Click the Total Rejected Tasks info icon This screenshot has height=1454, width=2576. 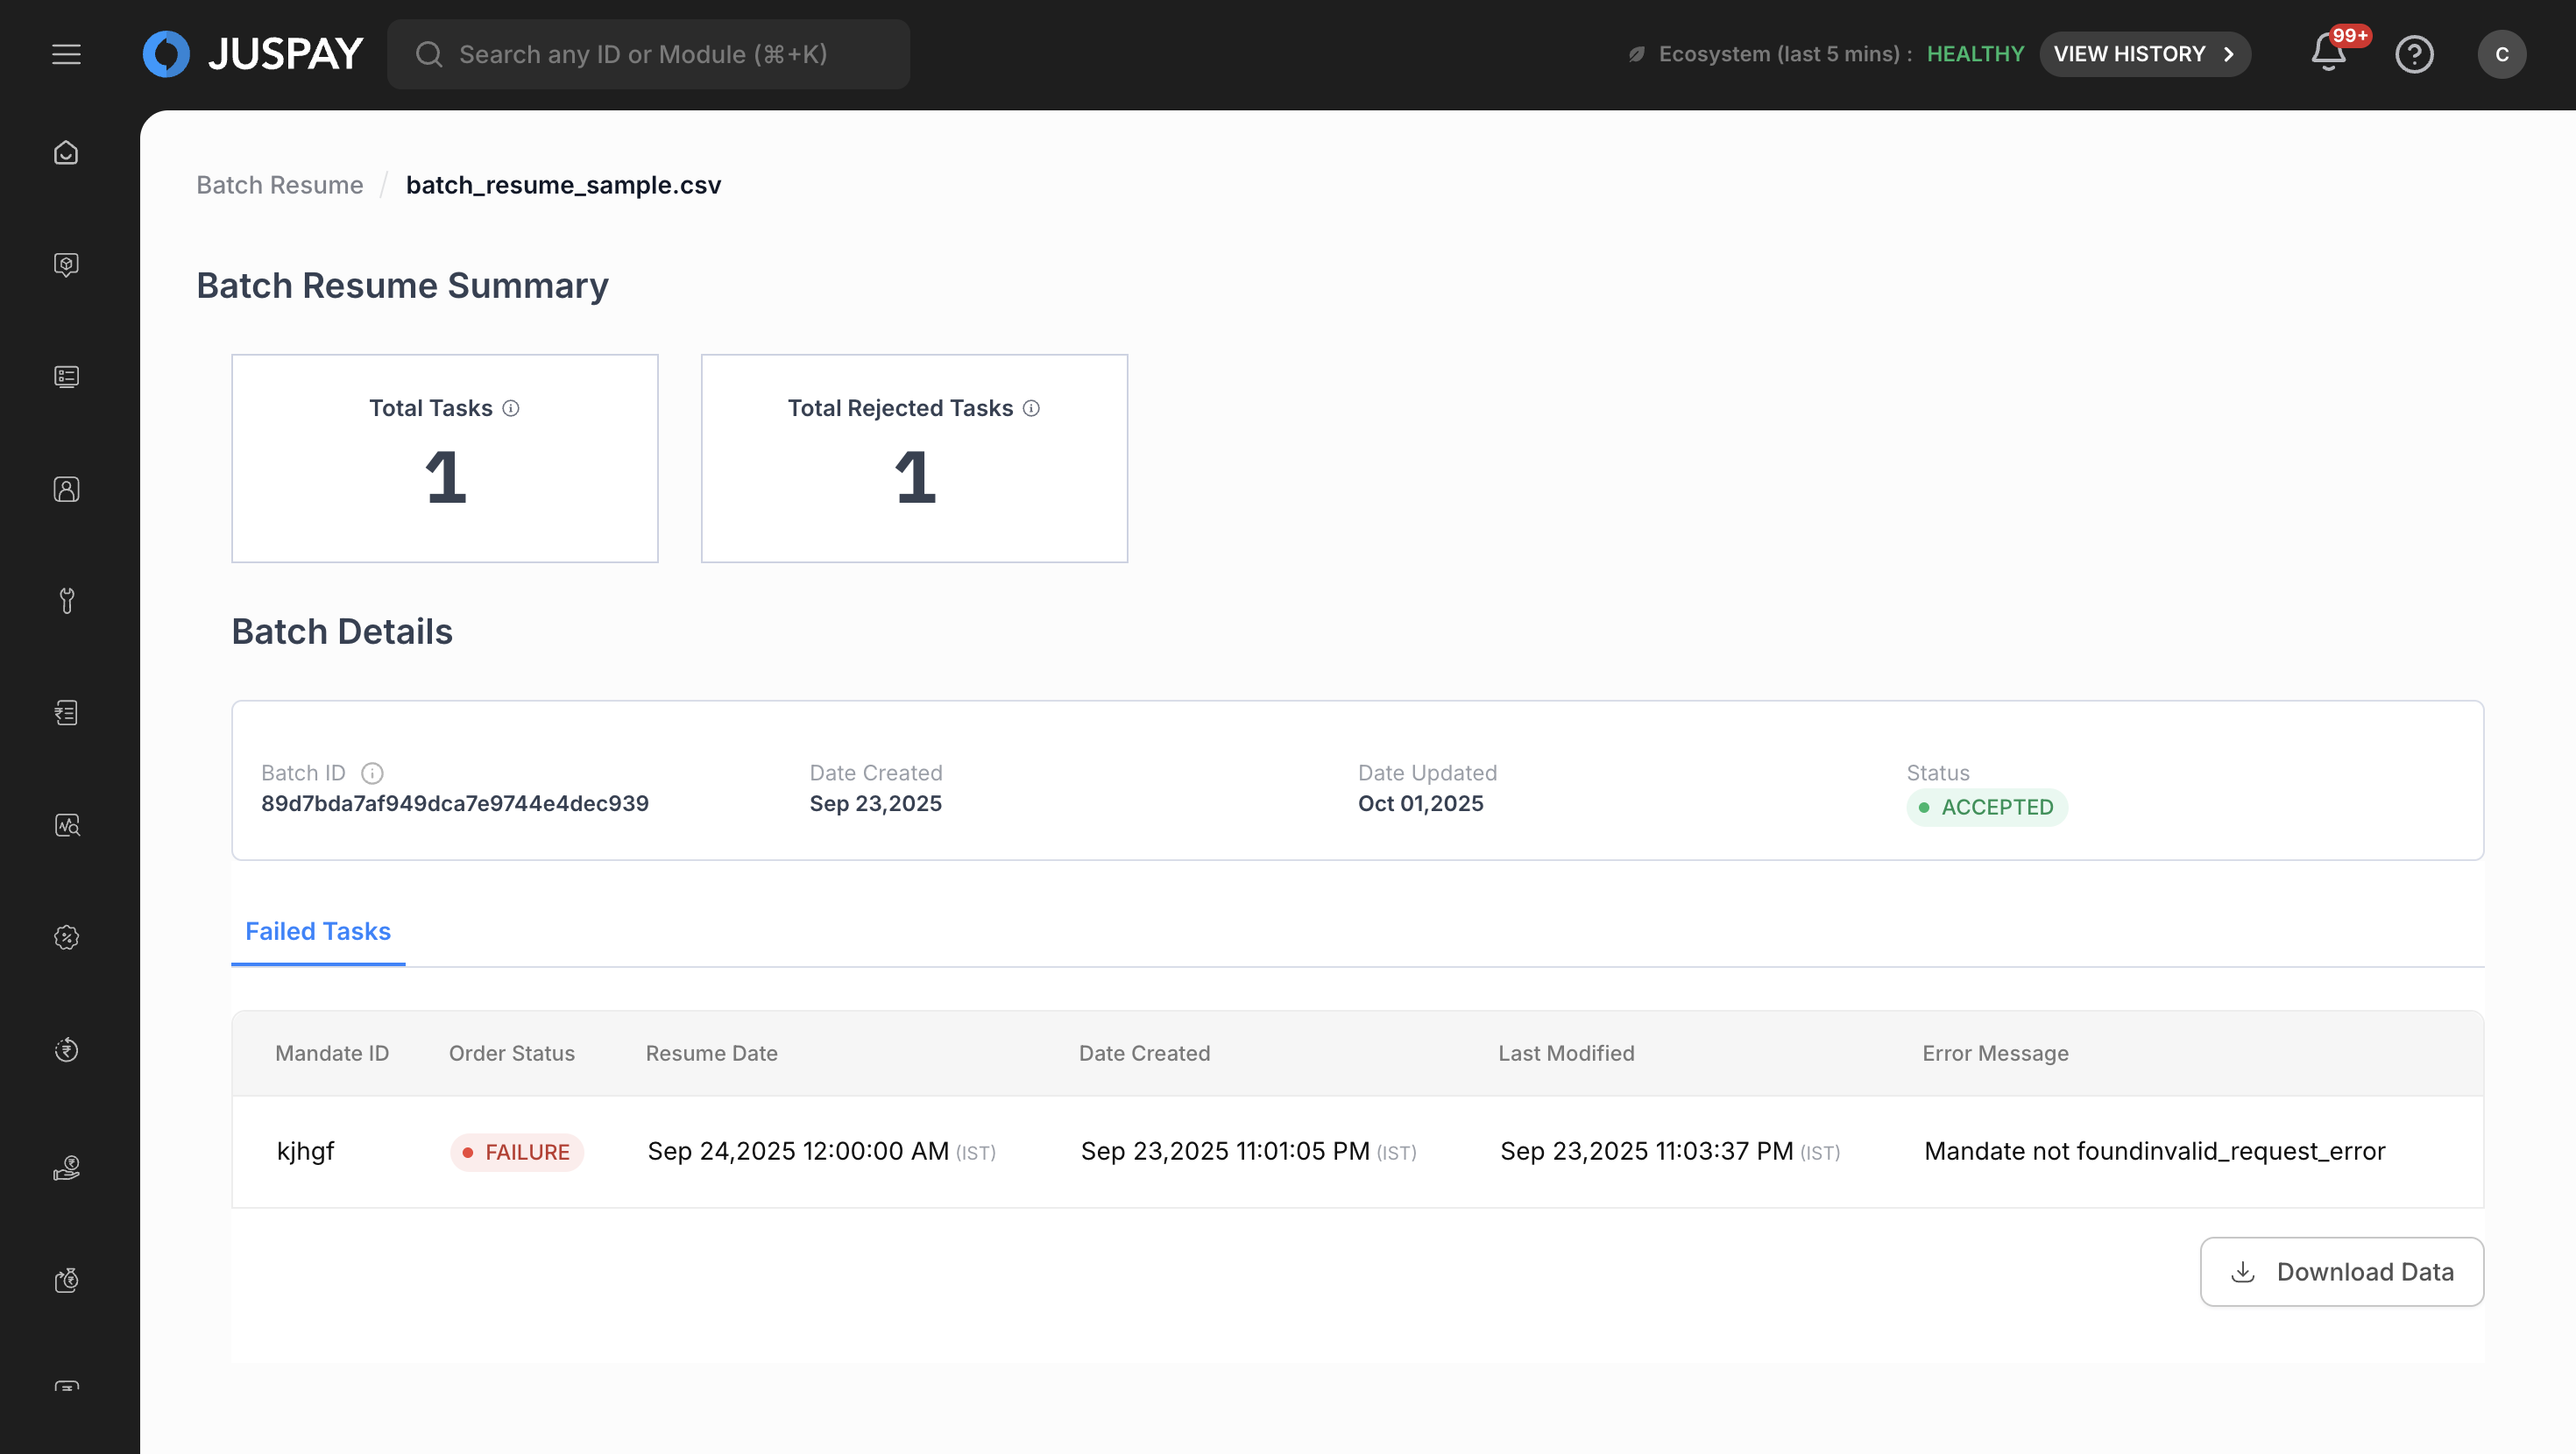(1031, 408)
